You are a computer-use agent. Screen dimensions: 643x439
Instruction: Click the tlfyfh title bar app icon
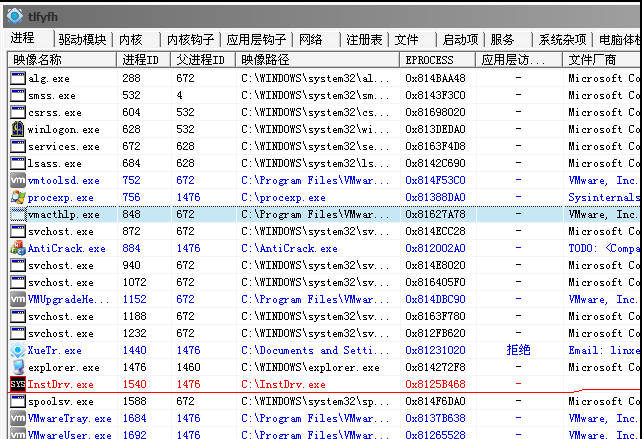tap(15, 16)
